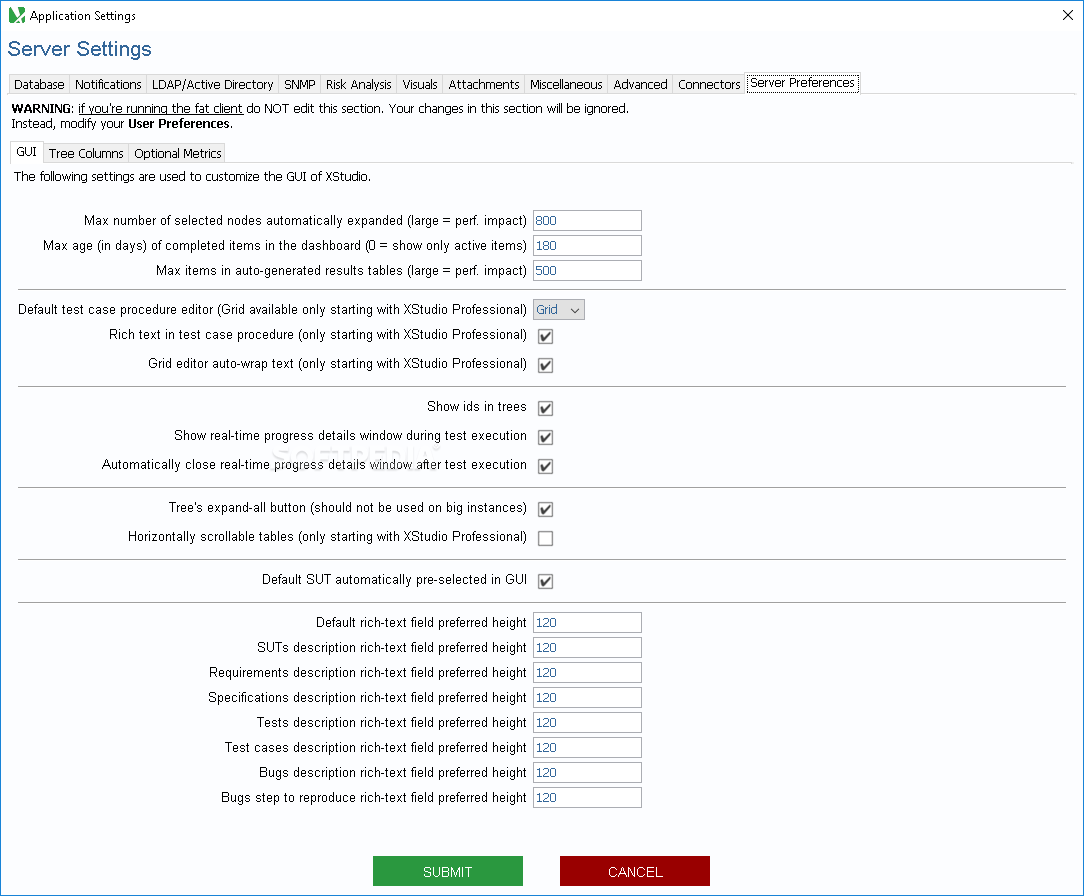This screenshot has width=1084, height=896.
Task: Focus the Test cases description height field
Action: click(x=587, y=747)
